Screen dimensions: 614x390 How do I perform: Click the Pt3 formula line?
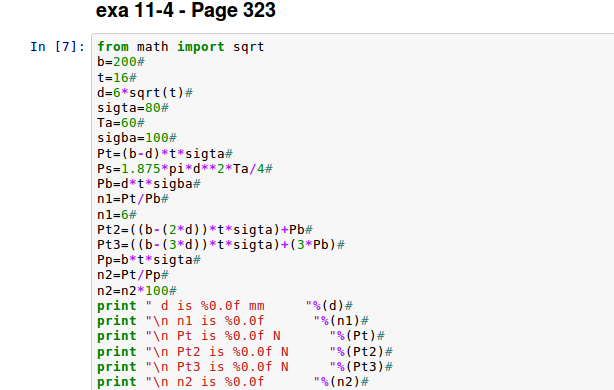(x=221, y=245)
